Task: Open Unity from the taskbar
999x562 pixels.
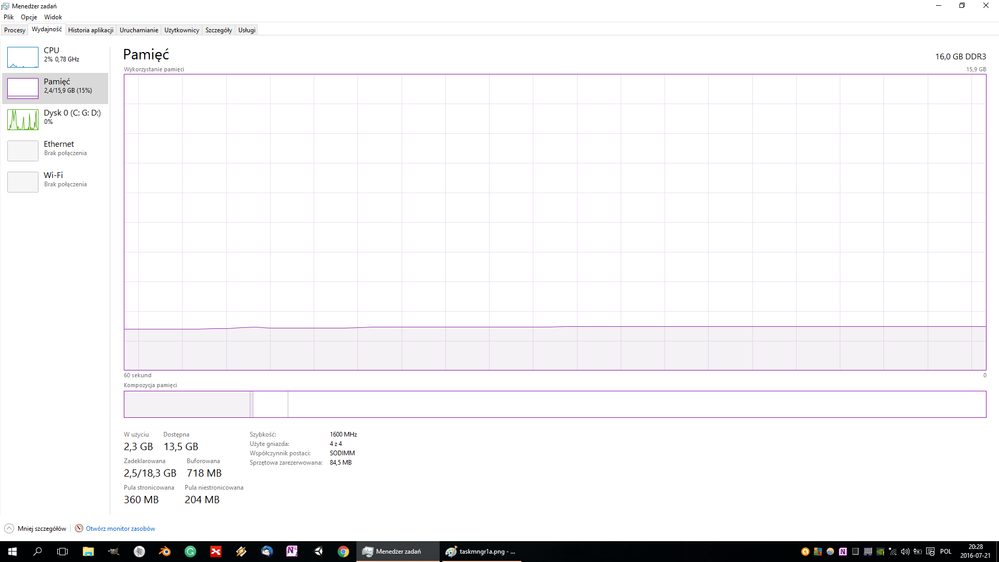Action: (x=318, y=551)
